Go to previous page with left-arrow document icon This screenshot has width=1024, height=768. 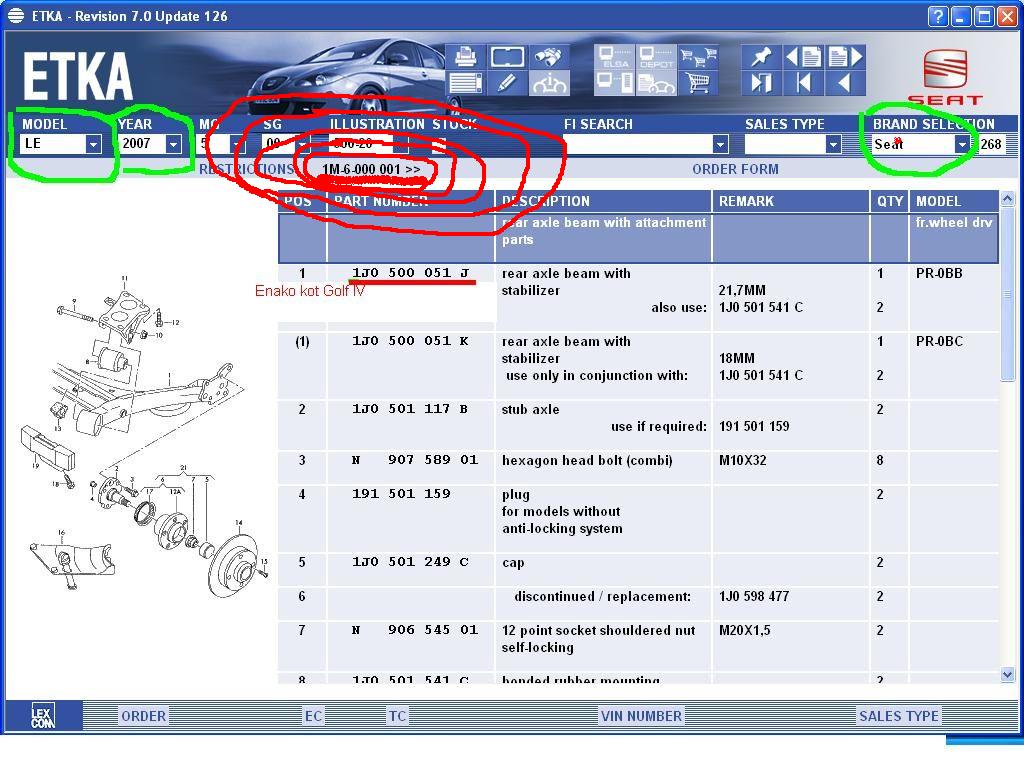[x=803, y=57]
